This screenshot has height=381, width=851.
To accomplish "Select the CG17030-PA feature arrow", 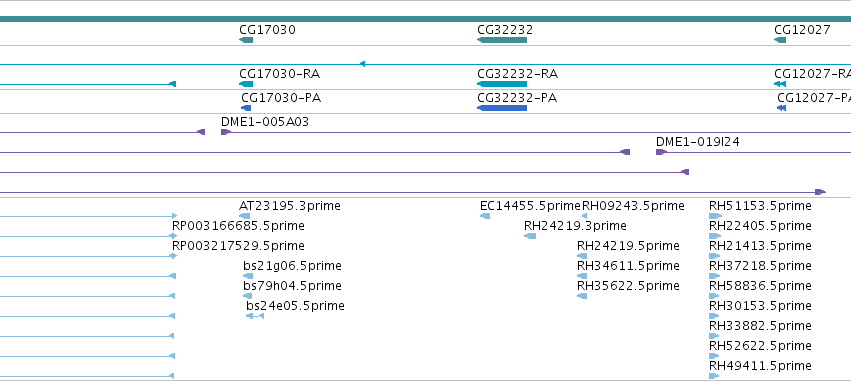I will 246,107.
